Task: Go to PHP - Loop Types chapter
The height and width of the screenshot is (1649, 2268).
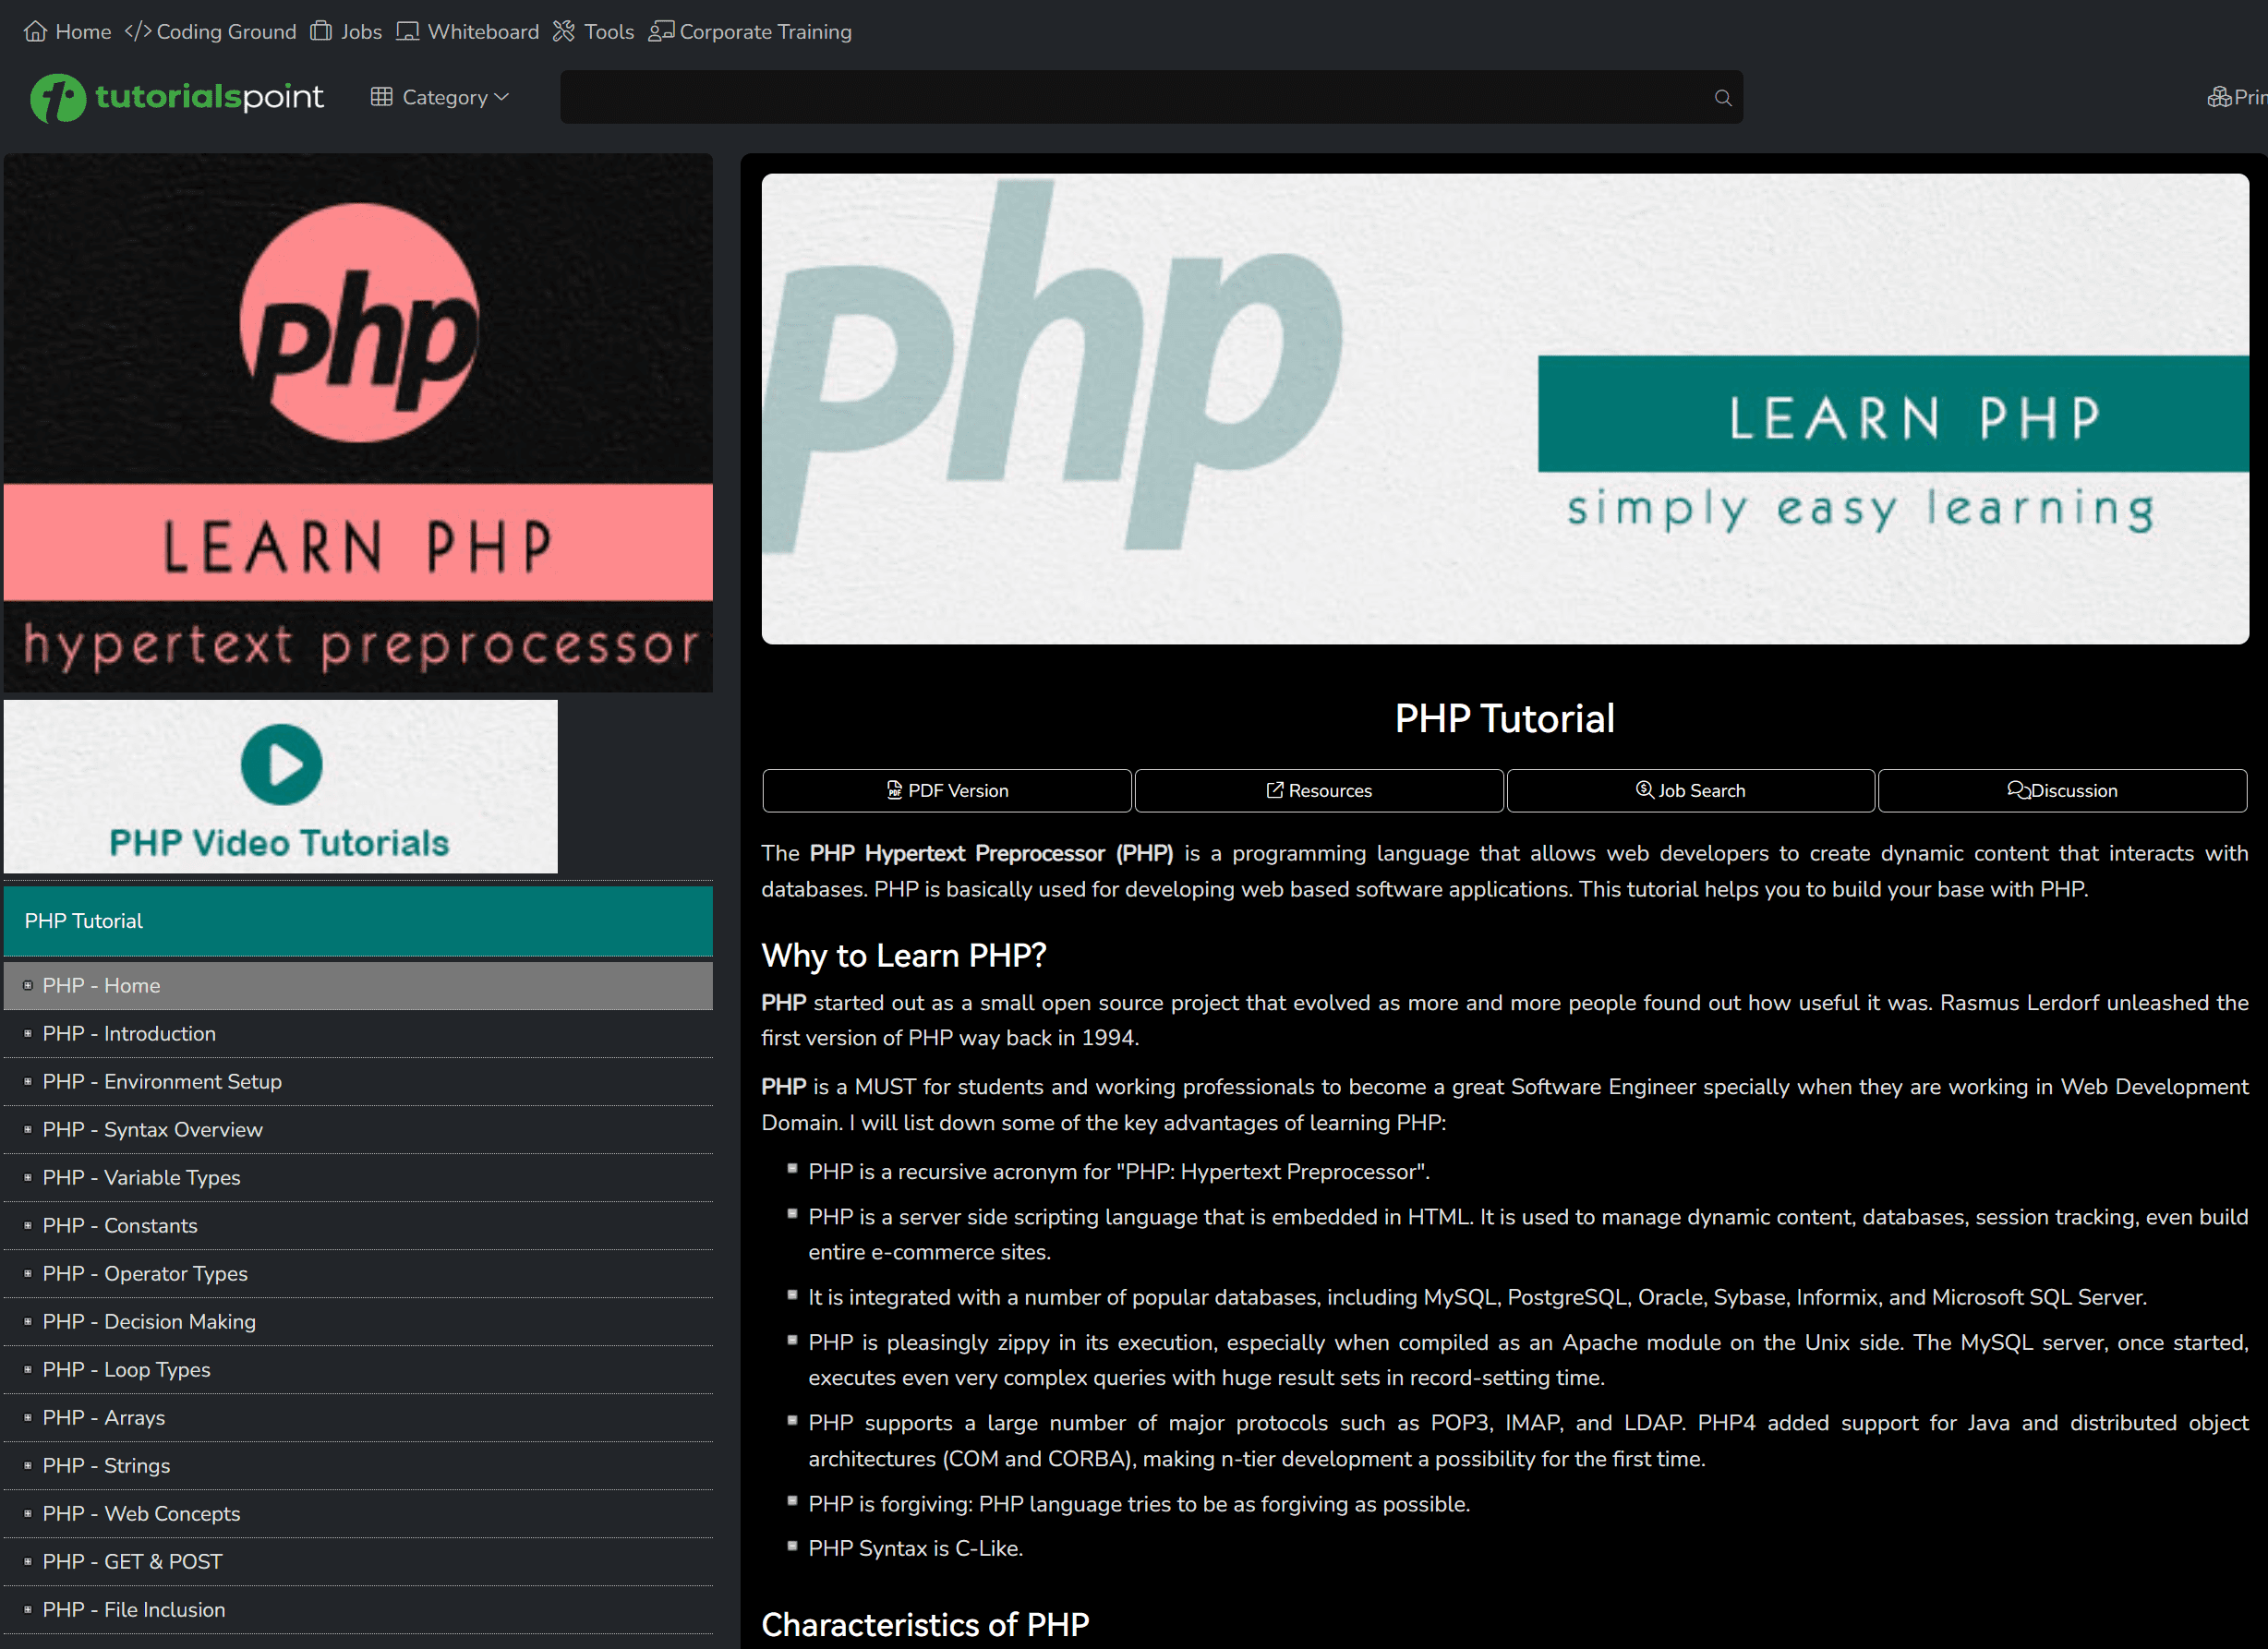Action: coord(126,1369)
